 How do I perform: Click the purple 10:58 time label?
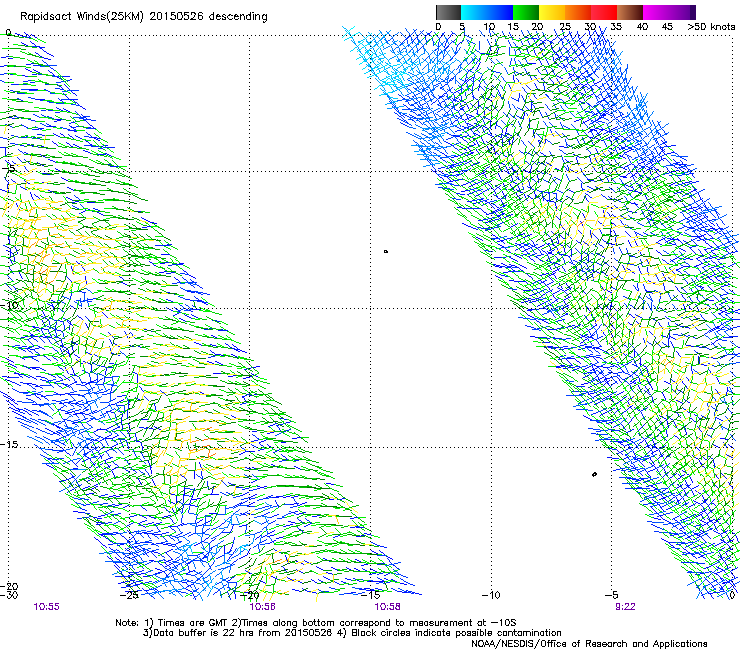click(387, 607)
